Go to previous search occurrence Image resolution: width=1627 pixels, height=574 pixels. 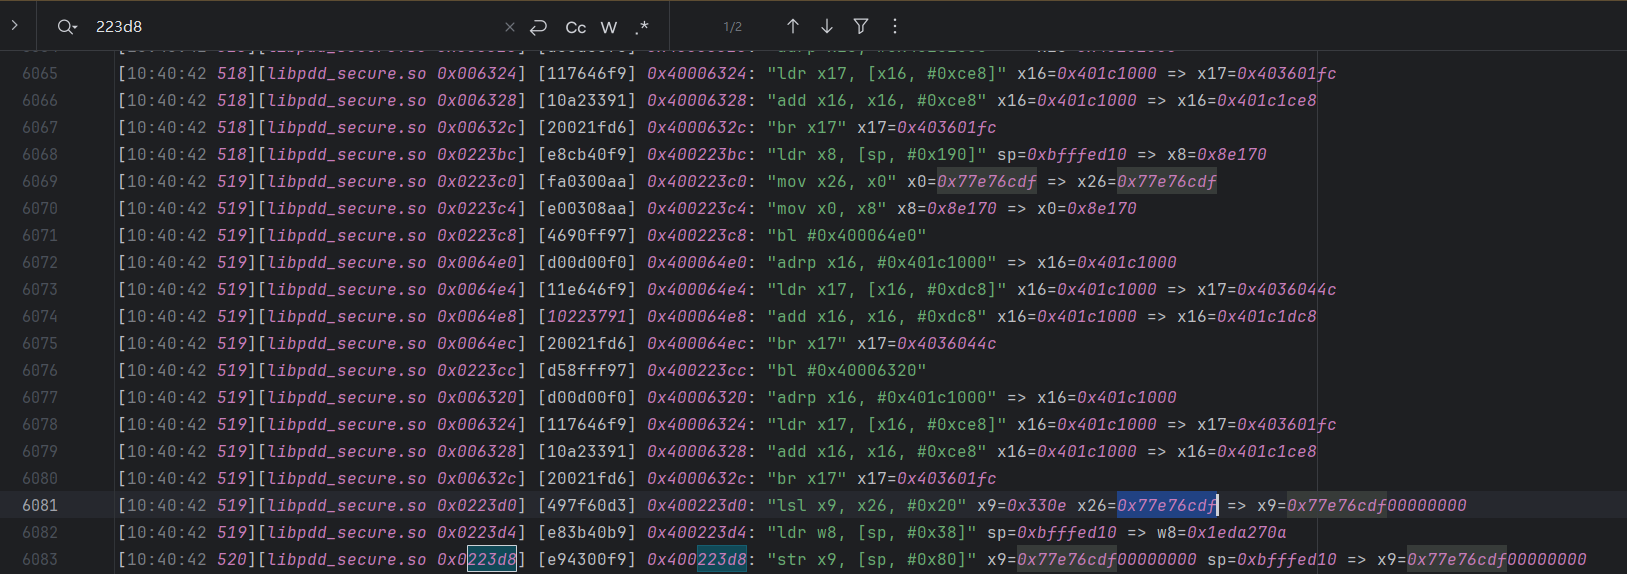[x=792, y=27]
